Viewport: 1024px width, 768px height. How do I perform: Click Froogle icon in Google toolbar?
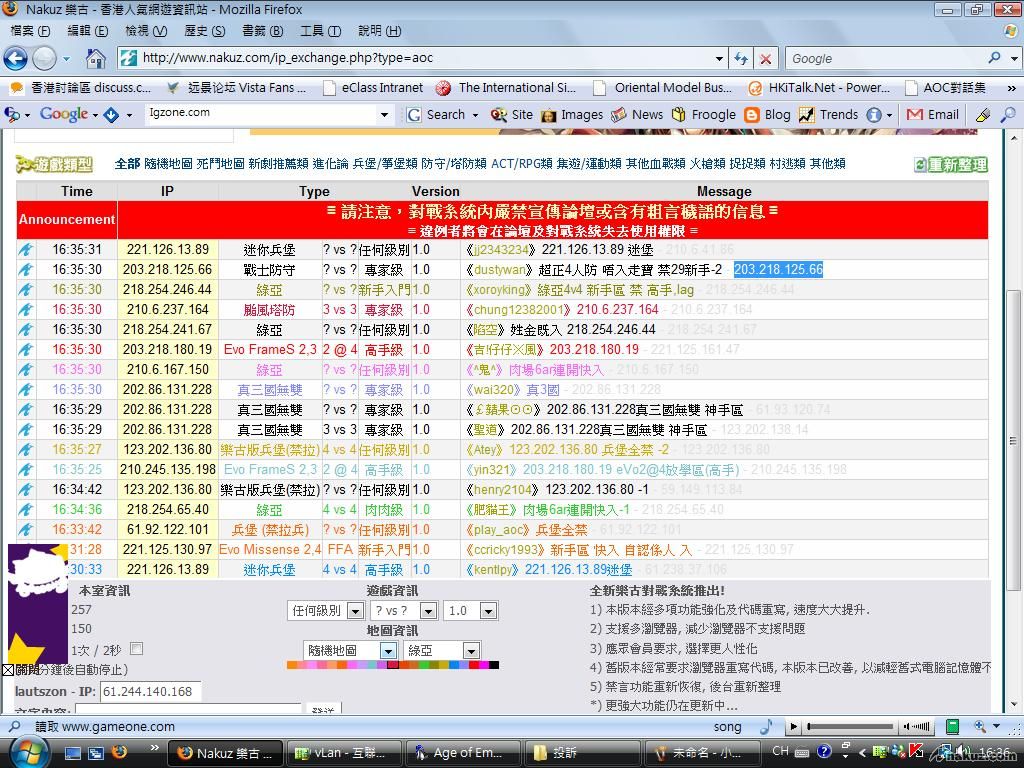[x=680, y=115]
